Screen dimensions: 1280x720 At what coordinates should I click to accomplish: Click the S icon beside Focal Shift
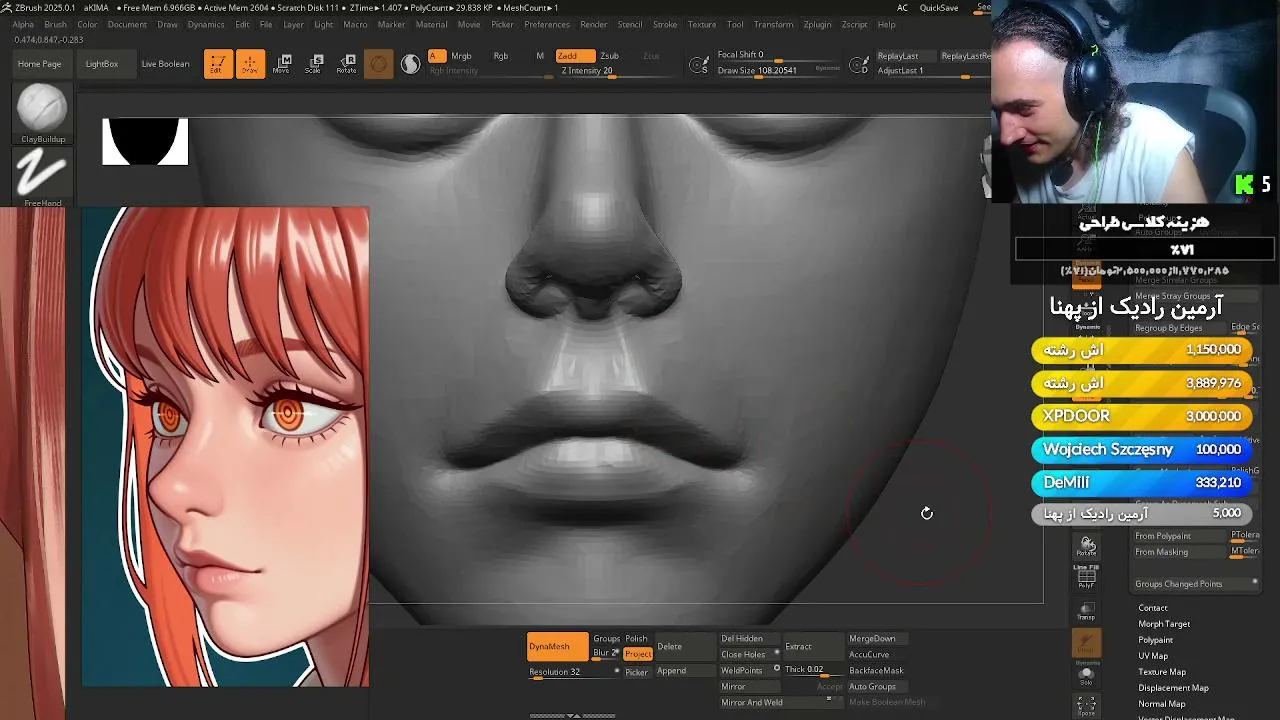(x=700, y=64)
